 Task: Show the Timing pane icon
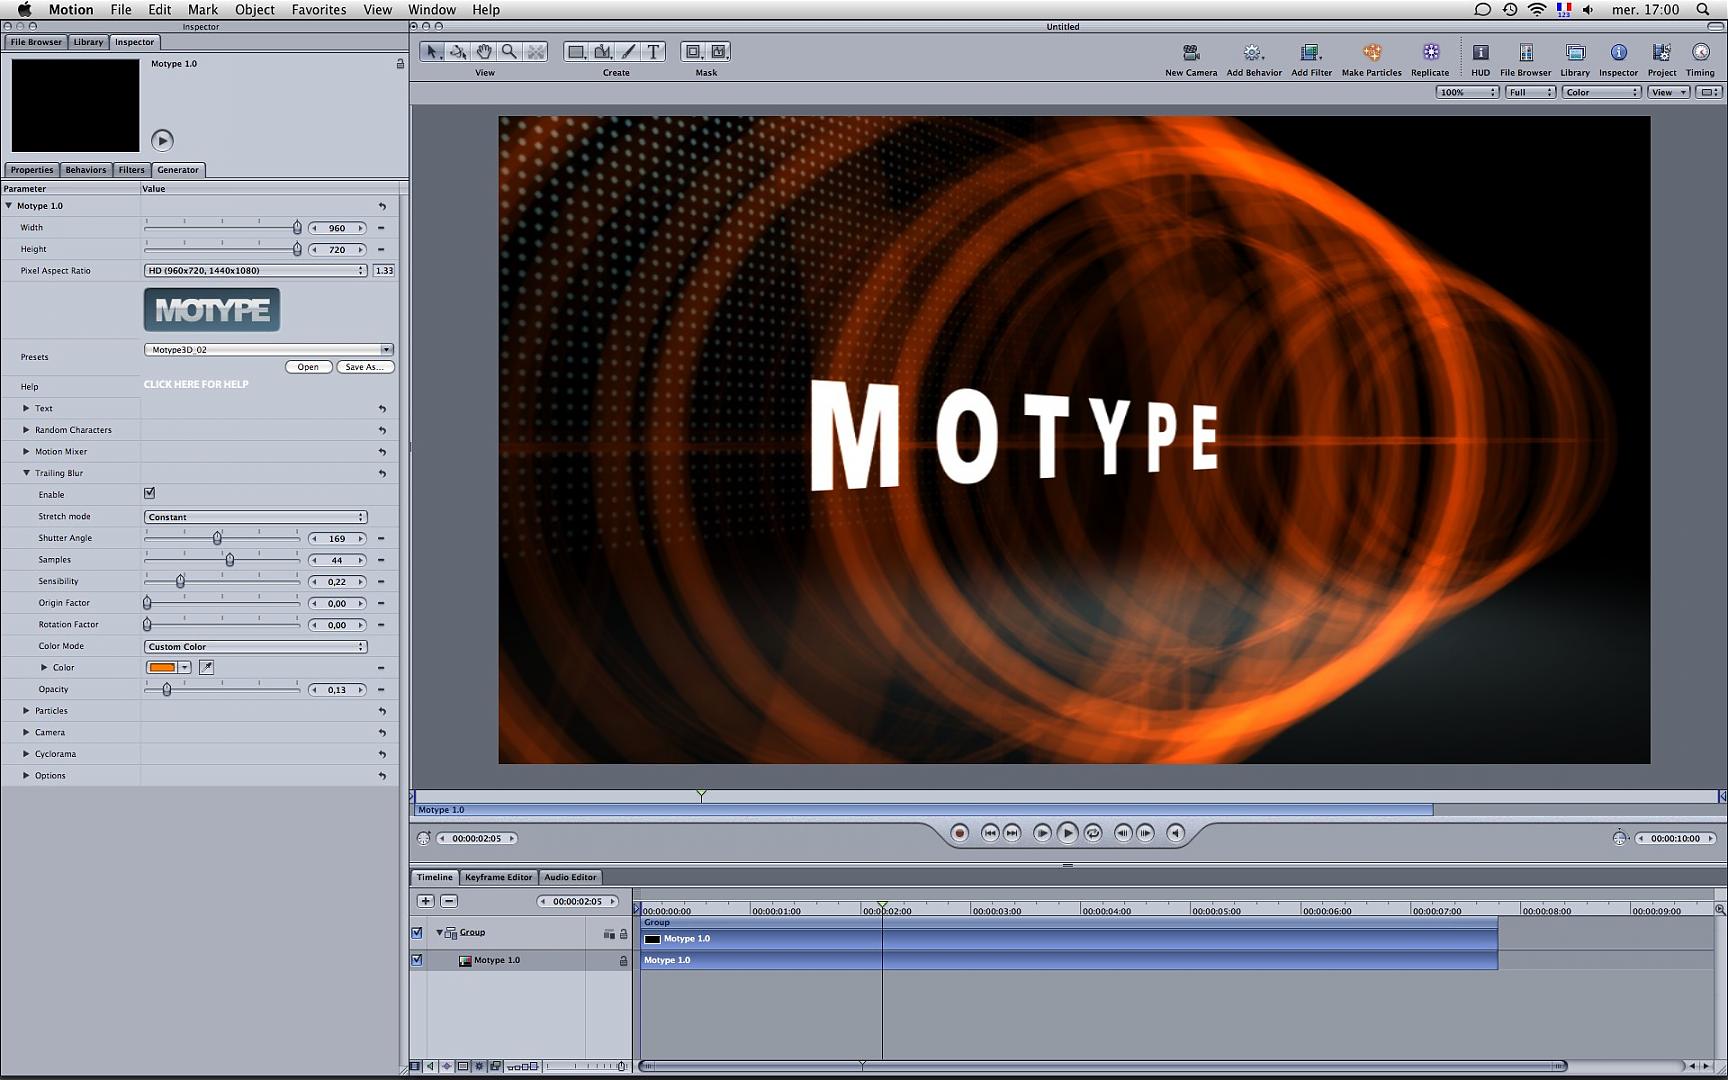[1700, 52]
